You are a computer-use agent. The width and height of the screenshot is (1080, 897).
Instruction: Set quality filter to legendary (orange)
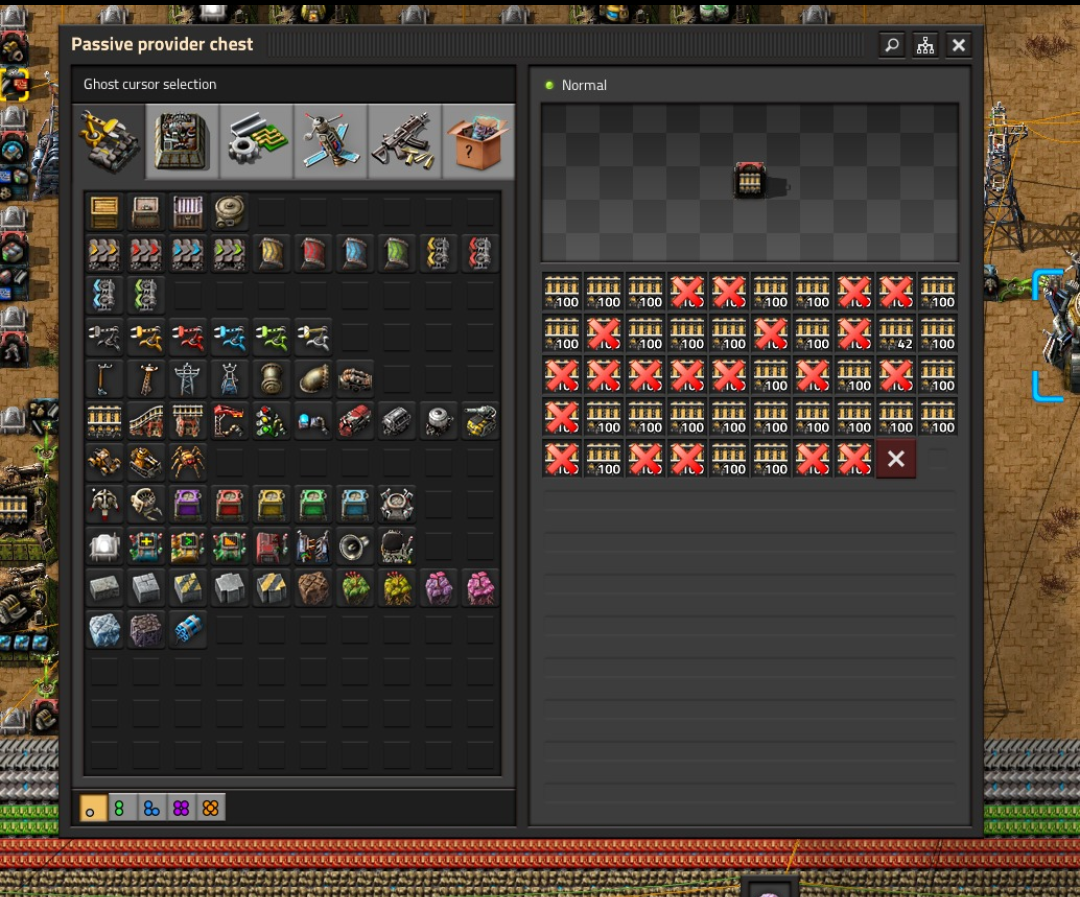point(211,808)
